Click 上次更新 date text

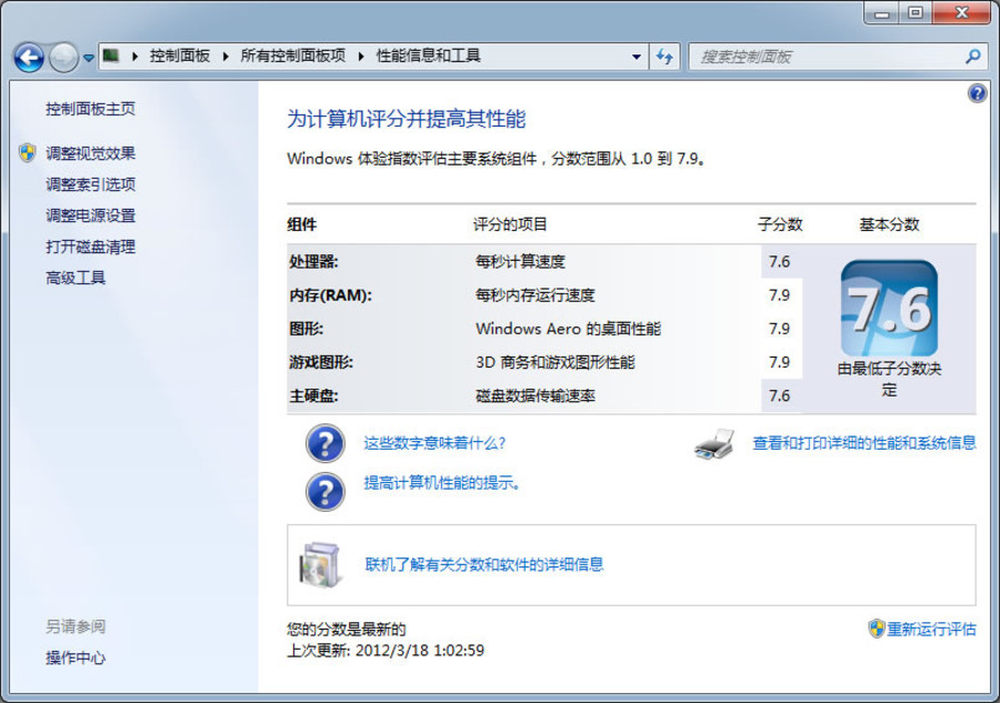click(385, 651)
